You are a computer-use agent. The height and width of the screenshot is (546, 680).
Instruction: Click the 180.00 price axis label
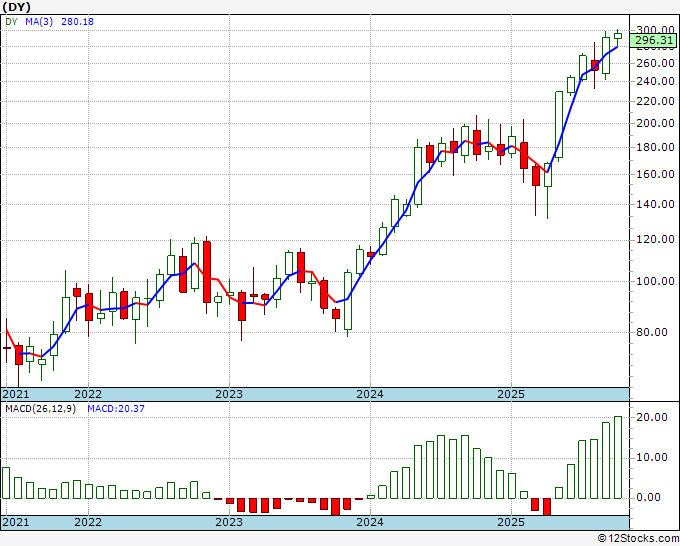[655, 147]
